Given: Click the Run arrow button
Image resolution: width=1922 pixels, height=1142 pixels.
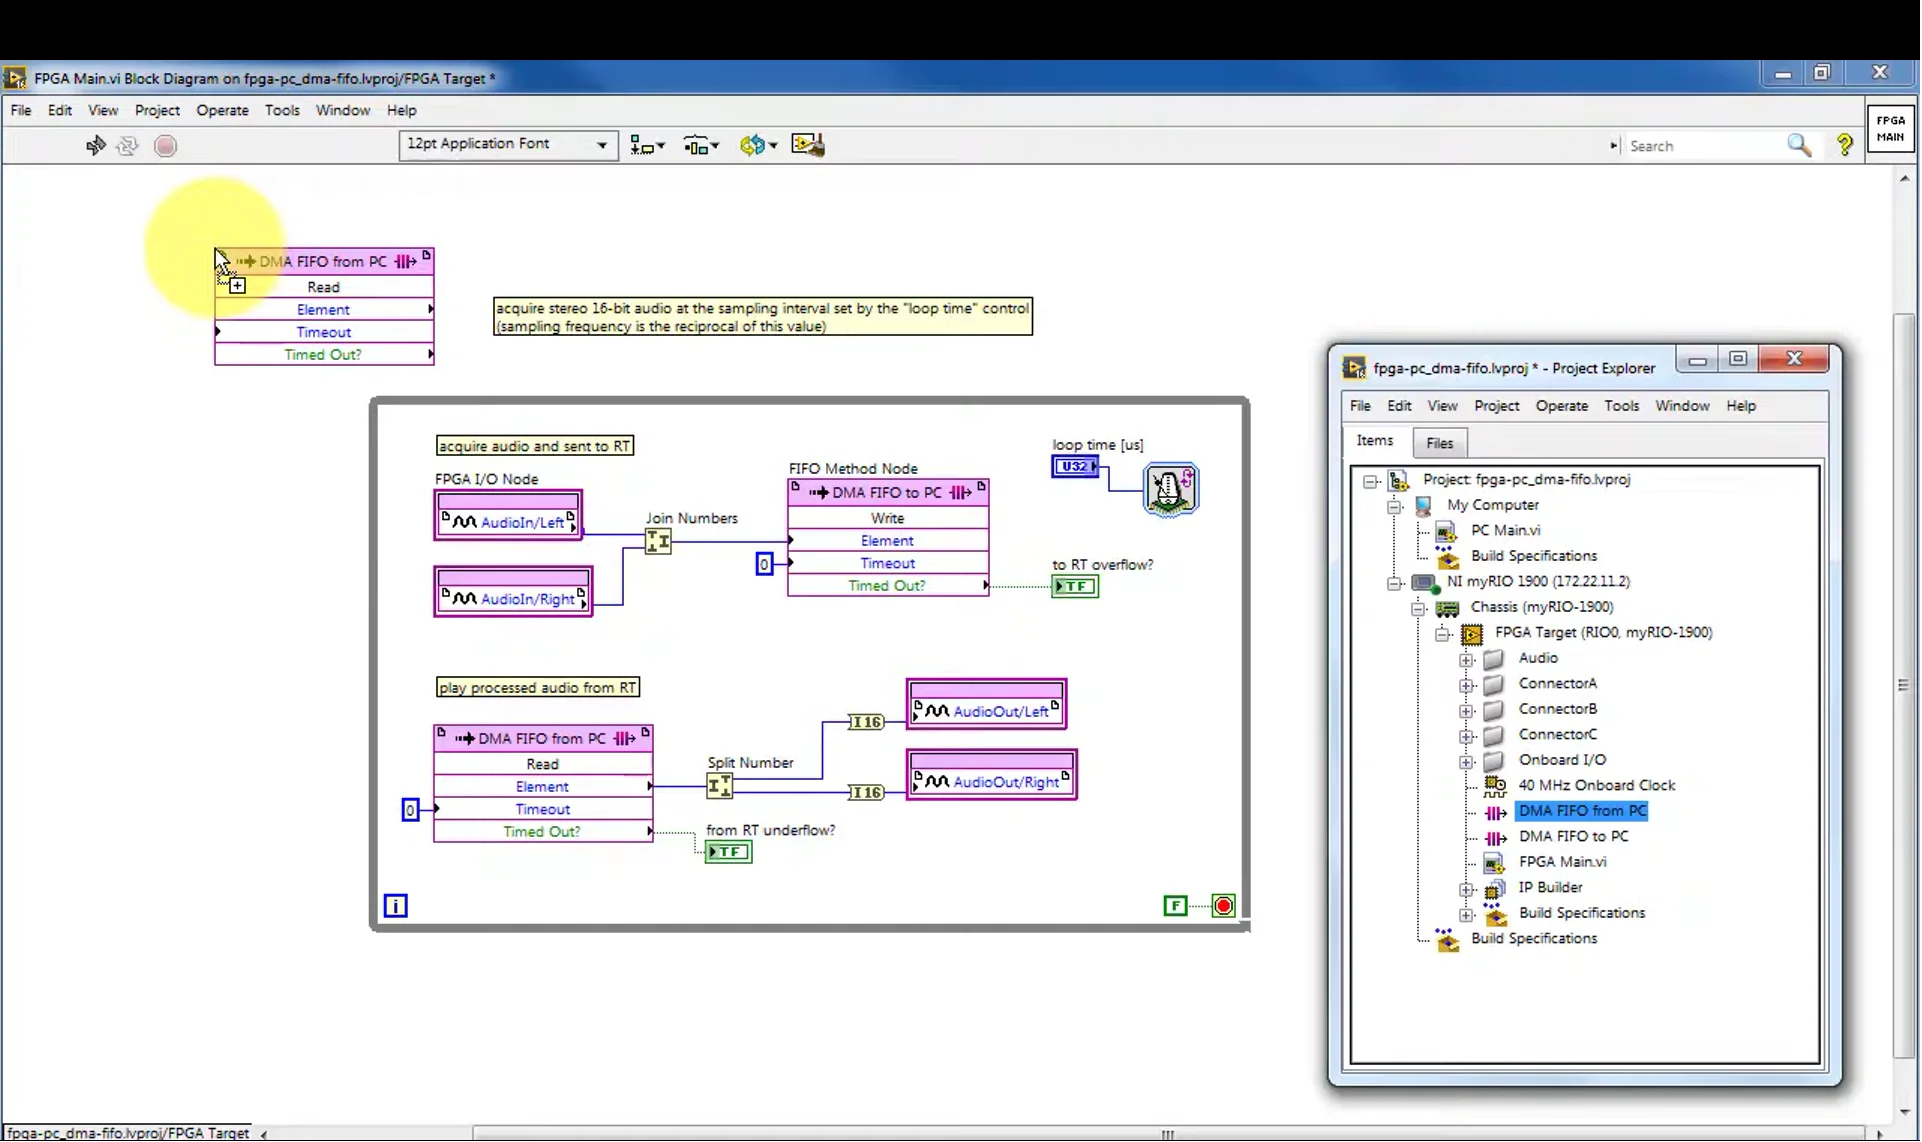Looking at the screenshot, I should point(95,146).
